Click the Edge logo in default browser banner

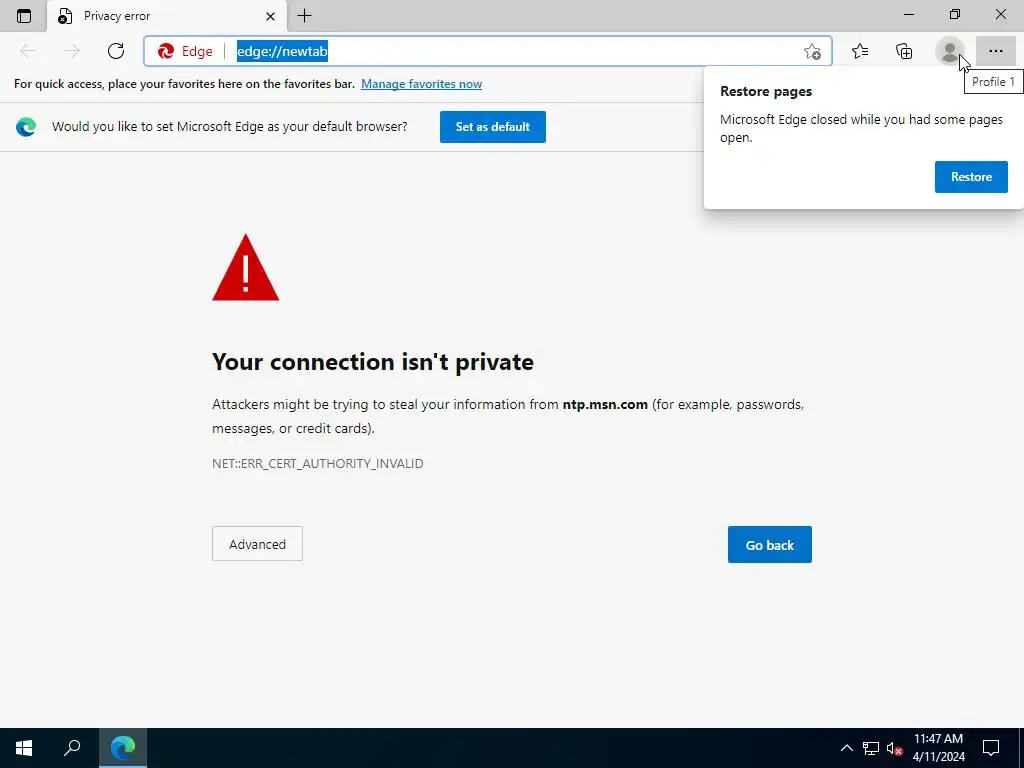tap(26, 127)
